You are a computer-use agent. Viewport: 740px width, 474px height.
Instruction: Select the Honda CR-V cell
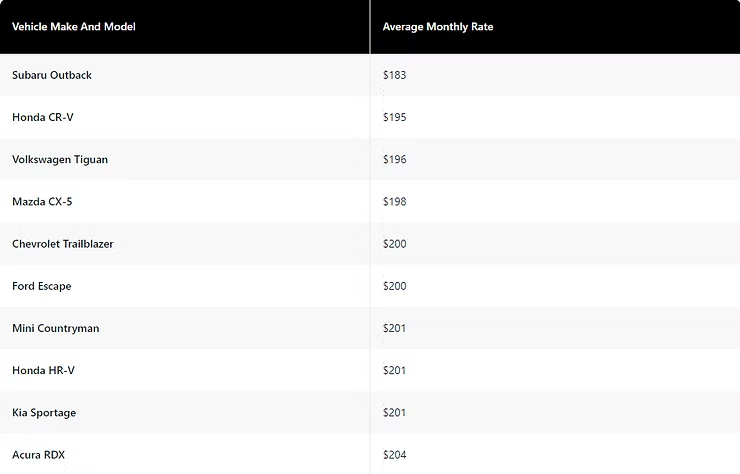43,117
